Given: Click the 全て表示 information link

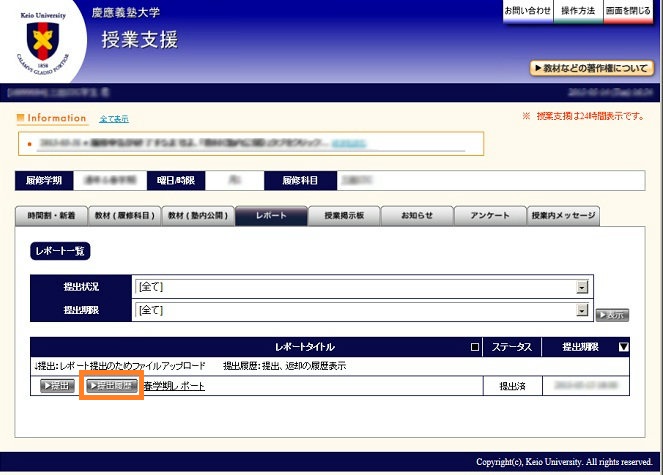Looking at the screenshot, I should point(113,119).
